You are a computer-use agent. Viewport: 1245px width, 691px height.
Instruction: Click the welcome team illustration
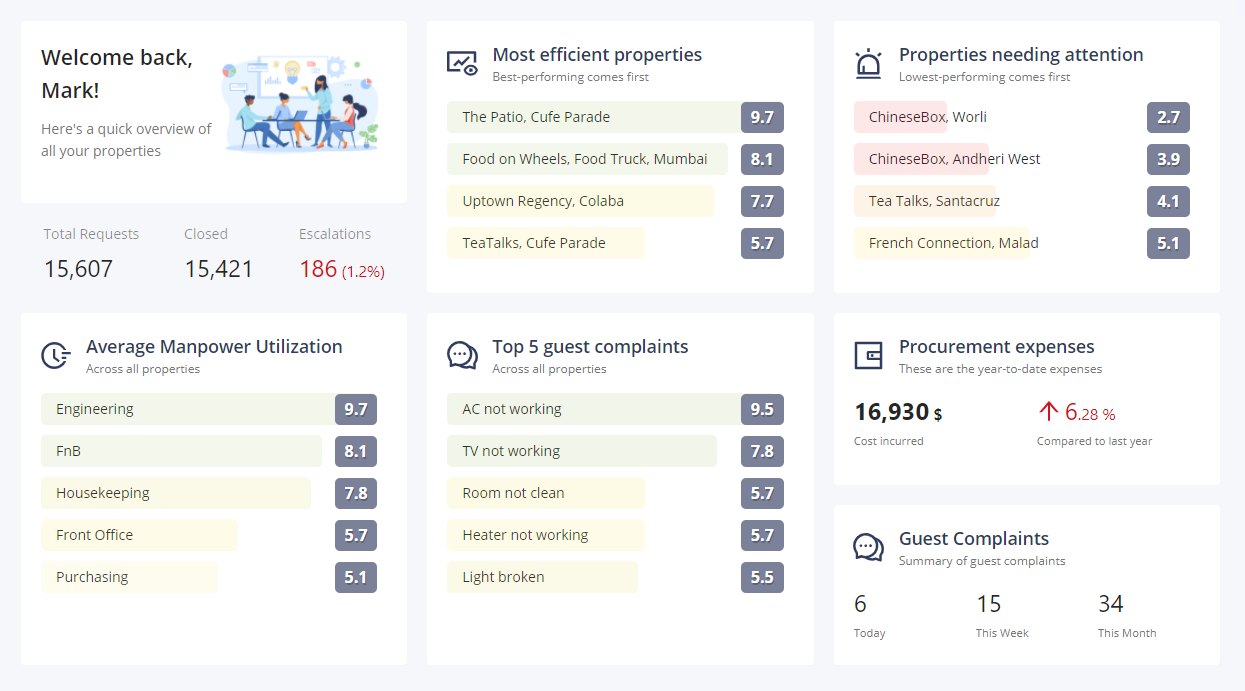(301, 102)
